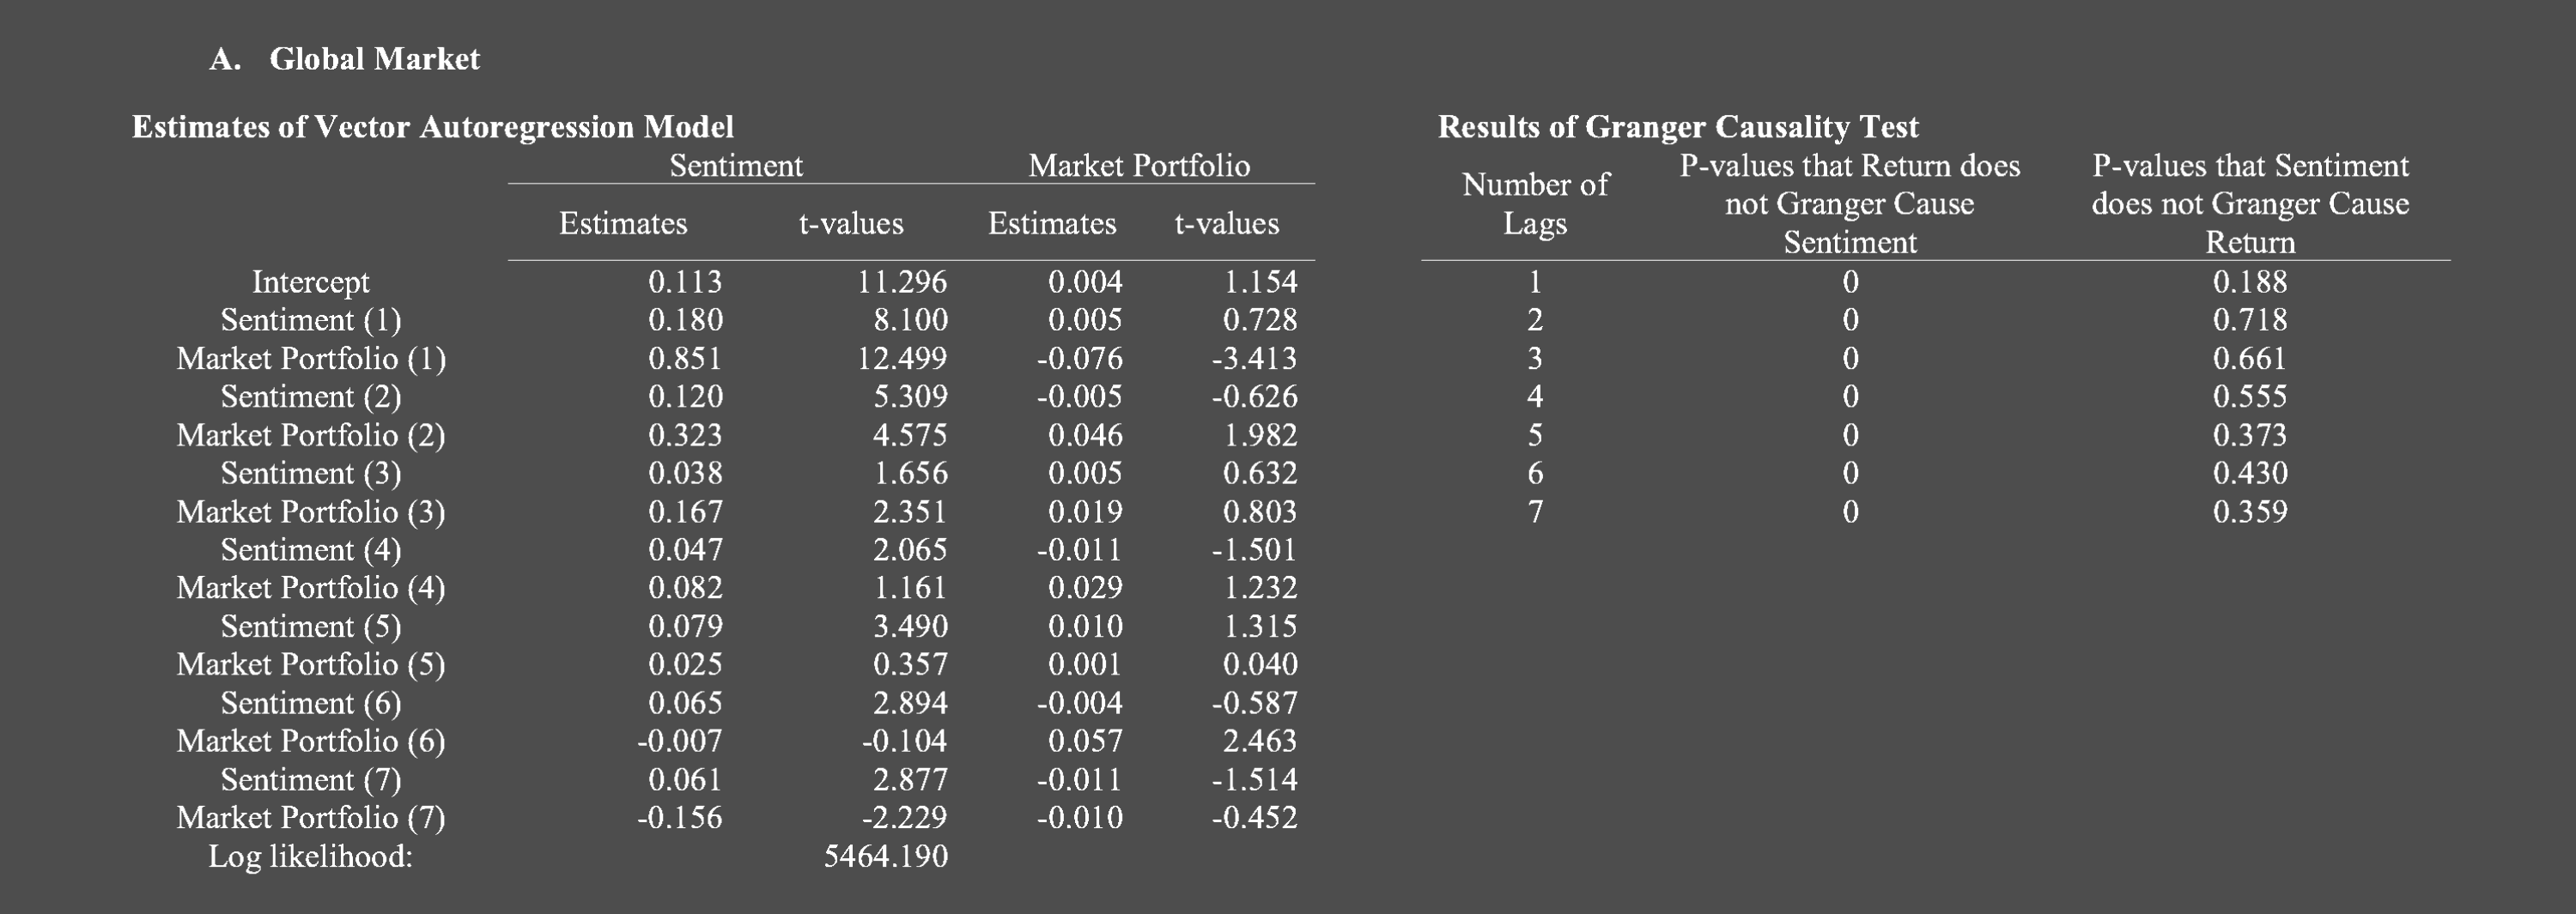This screenshot has height=914, width=2576.
Task: Click the "Sentiment (1)" row label
Action: pos(310,320)
